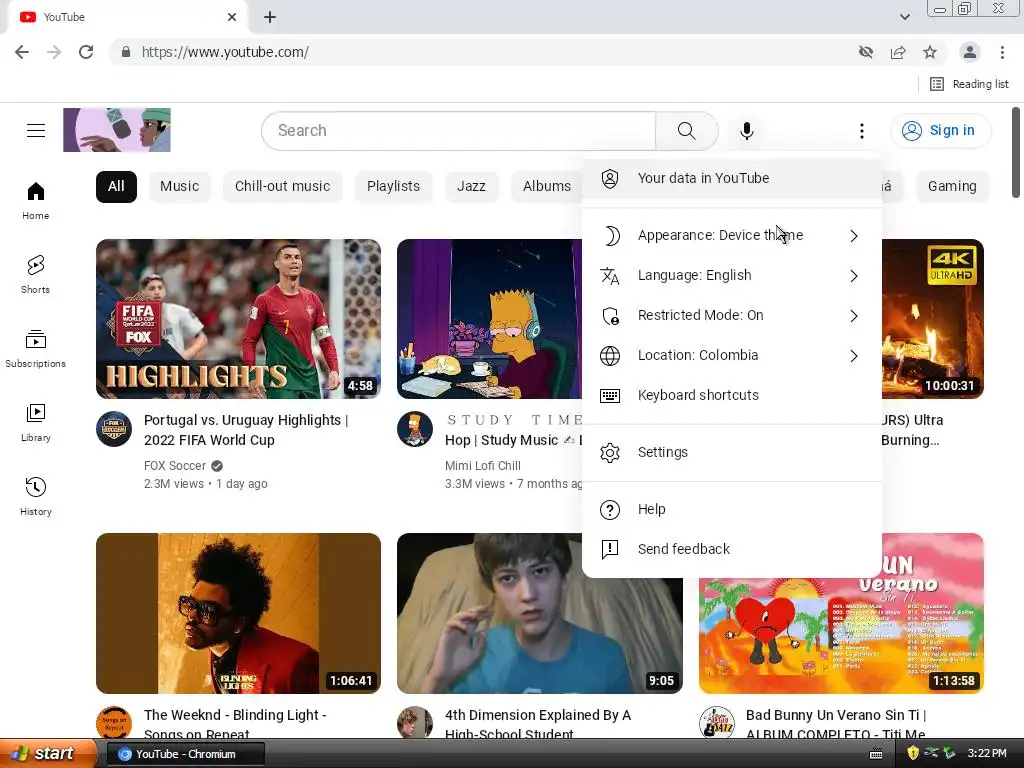Open Settings from the menu
1024x768 pixels.
(x=731, y=452)
